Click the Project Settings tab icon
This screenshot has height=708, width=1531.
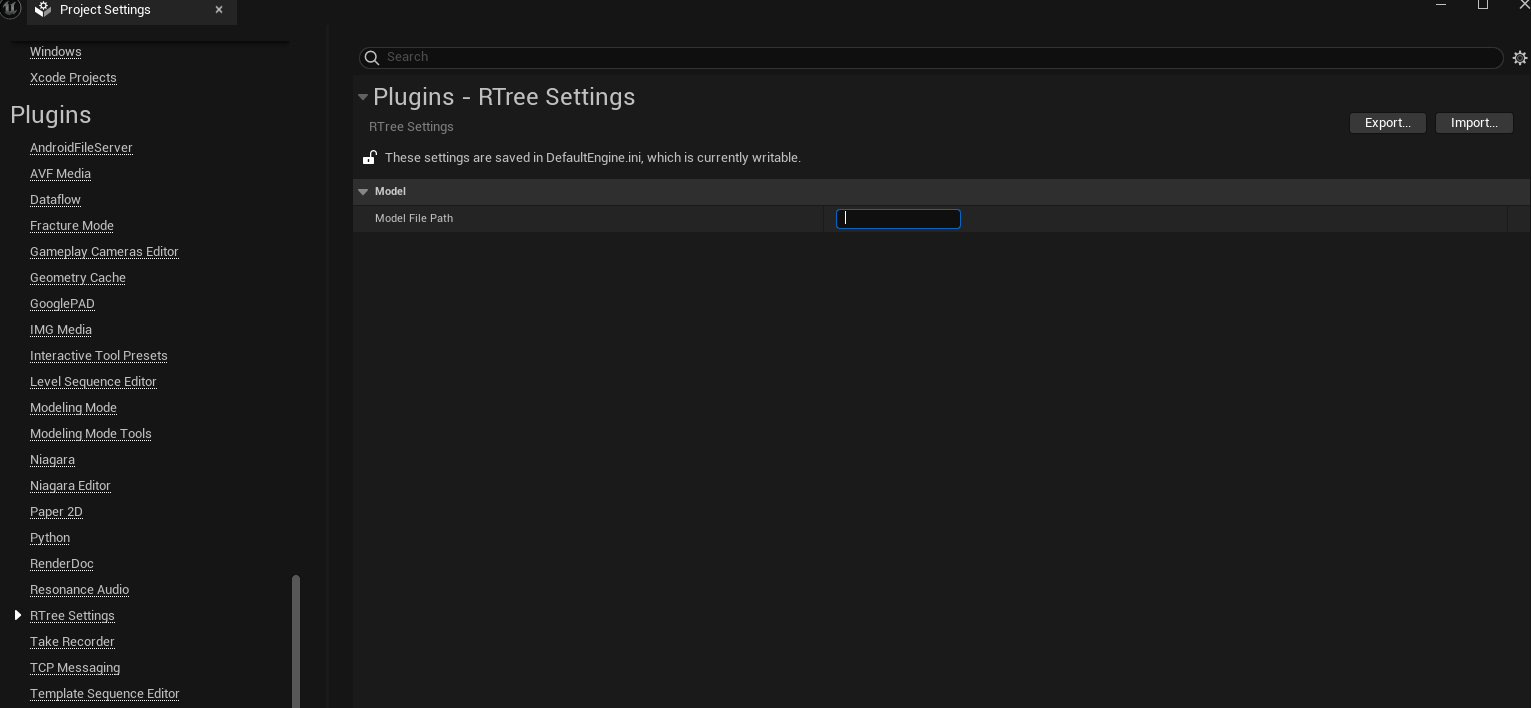pyautogui.click(x=42, y=10)
